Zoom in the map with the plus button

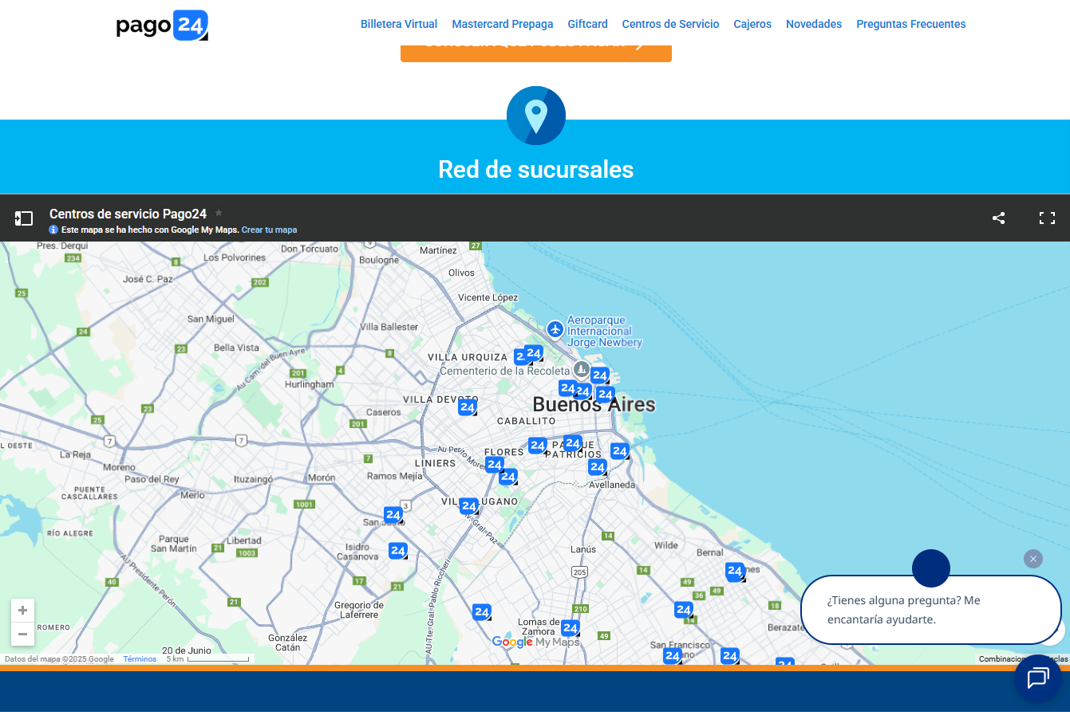pos(23,610)
